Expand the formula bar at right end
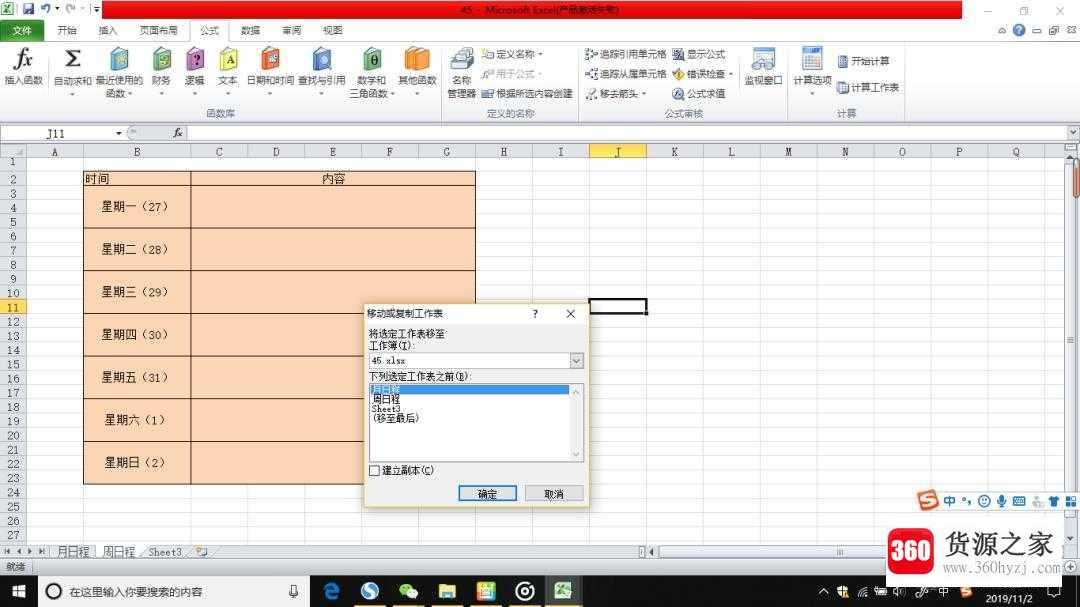The image size is (1080, 607). (x=1072, y=132)
